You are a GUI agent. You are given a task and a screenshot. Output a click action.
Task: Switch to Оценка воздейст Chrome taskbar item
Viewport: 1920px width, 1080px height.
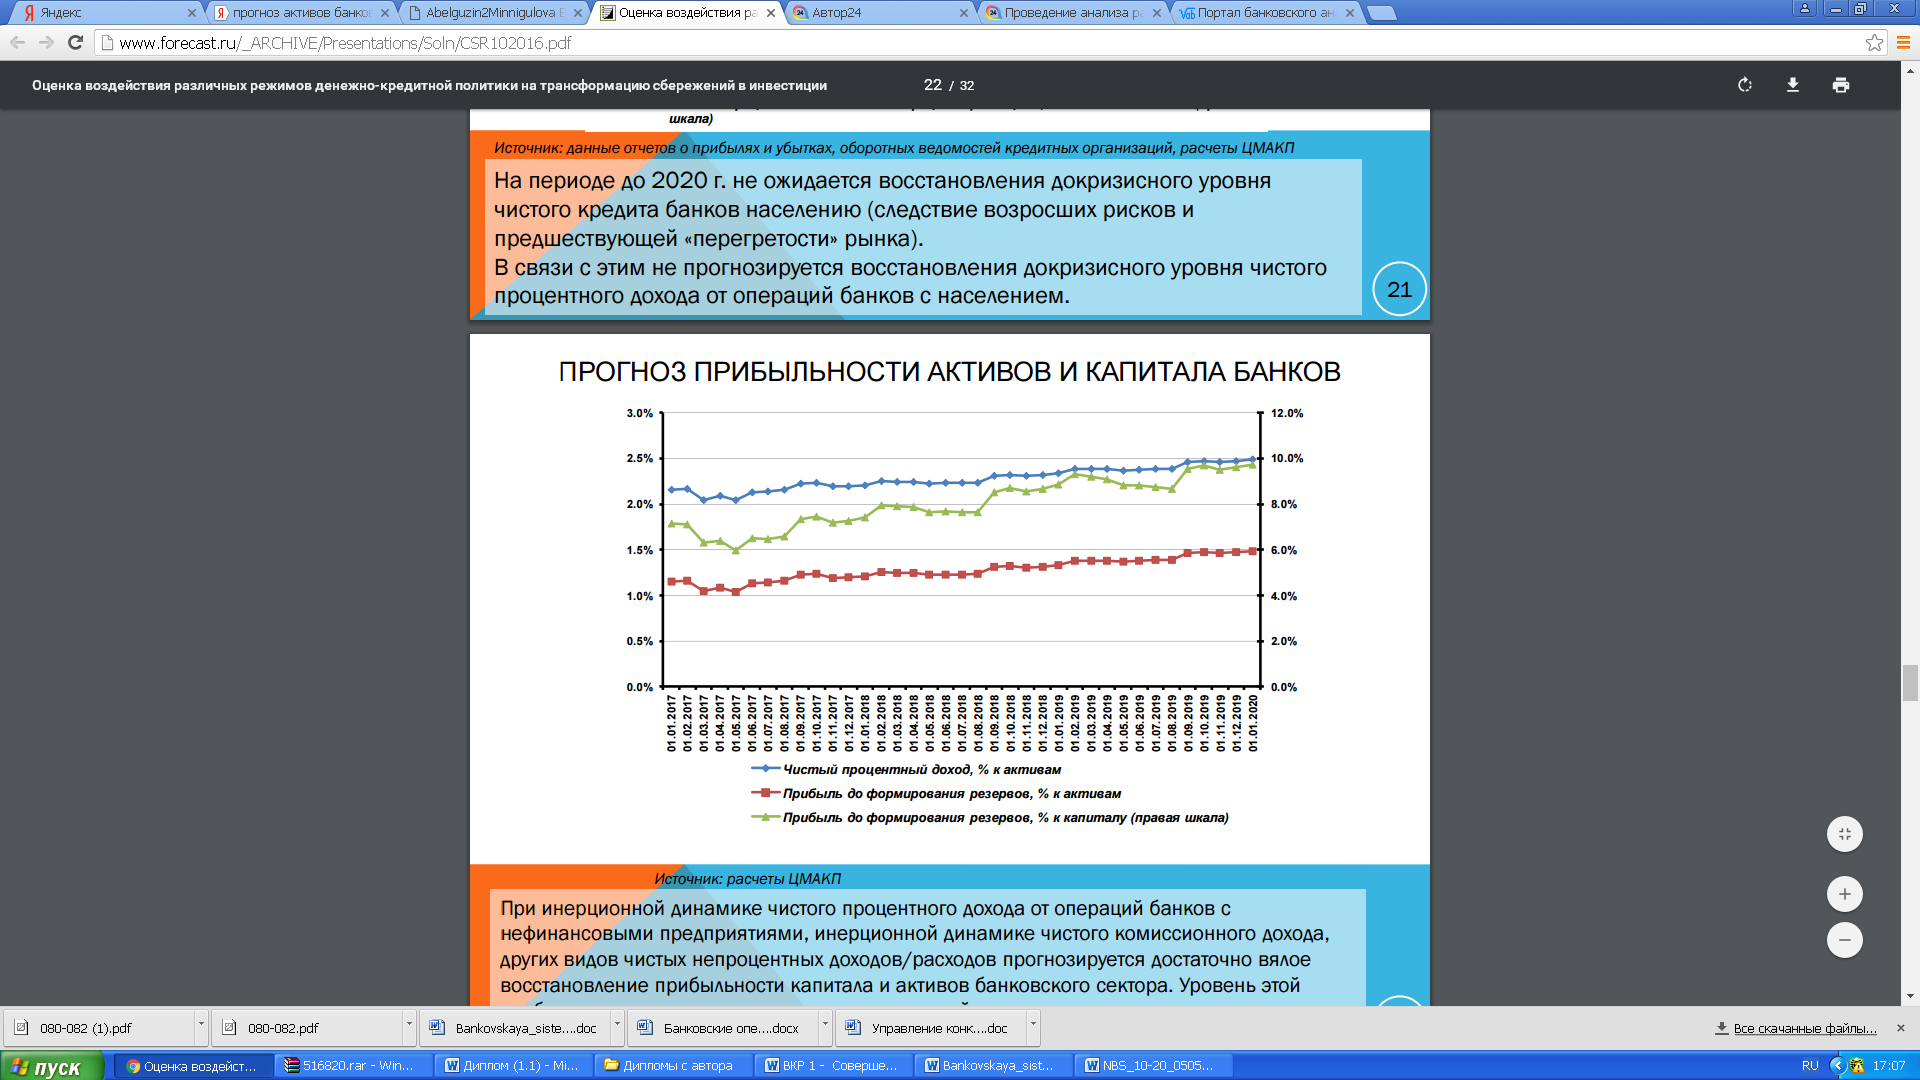pyautogui.click(x=194, y=1066)
